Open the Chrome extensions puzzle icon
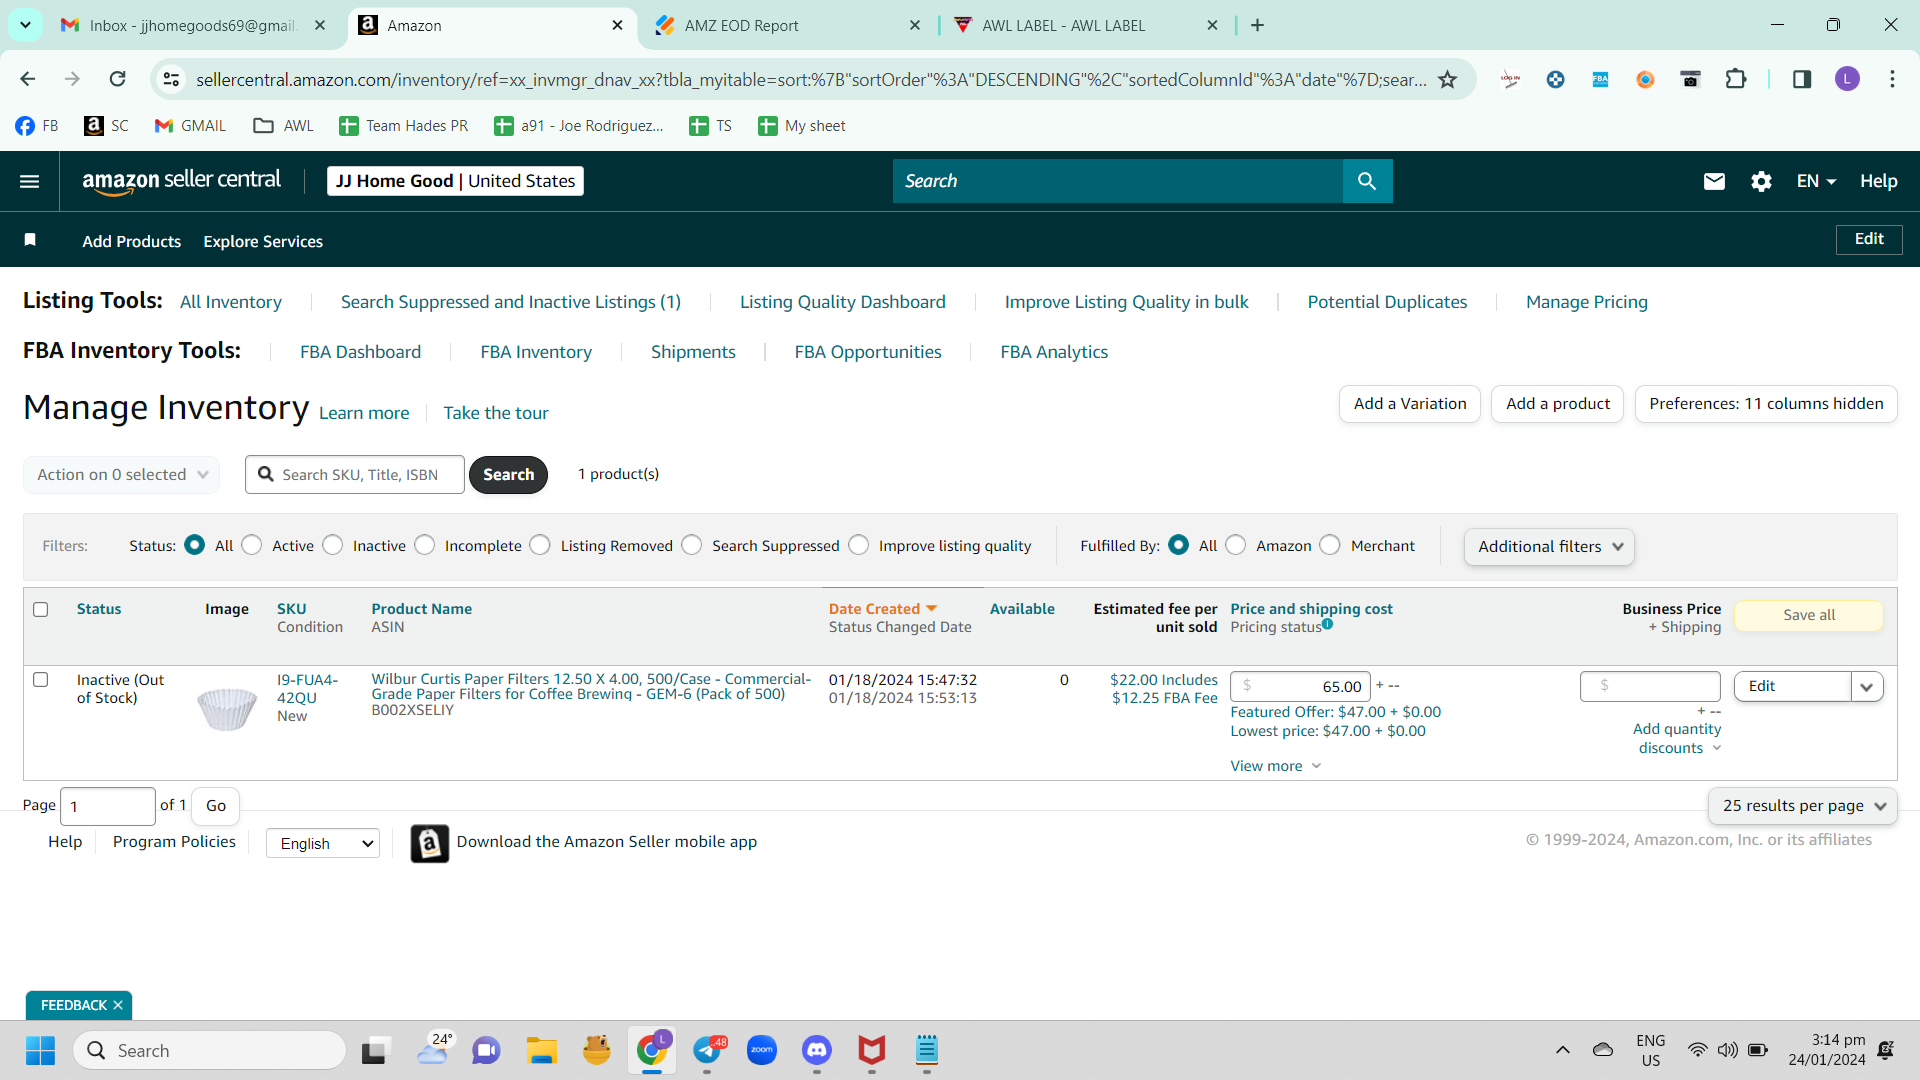This screenshot has height=1080, width=1920. tap(1736, 79)
